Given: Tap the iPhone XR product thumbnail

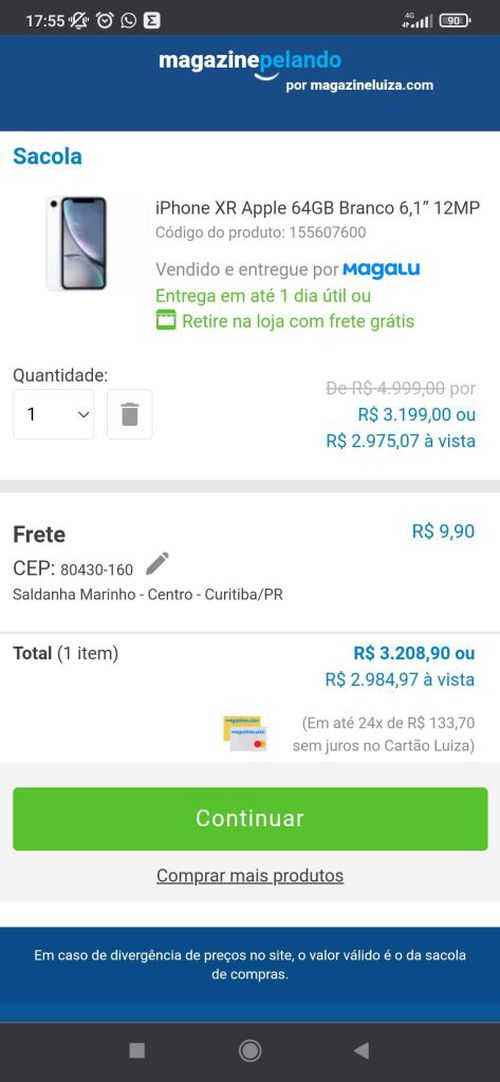Looking at the screenshot, I should click(77, 243).
